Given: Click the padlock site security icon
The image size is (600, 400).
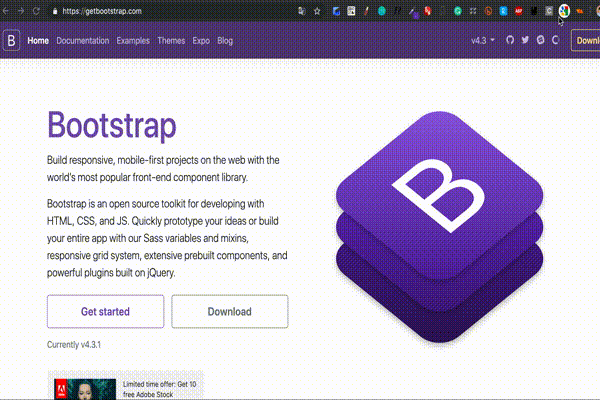Looking at the screenshot, I should [55, 11].
